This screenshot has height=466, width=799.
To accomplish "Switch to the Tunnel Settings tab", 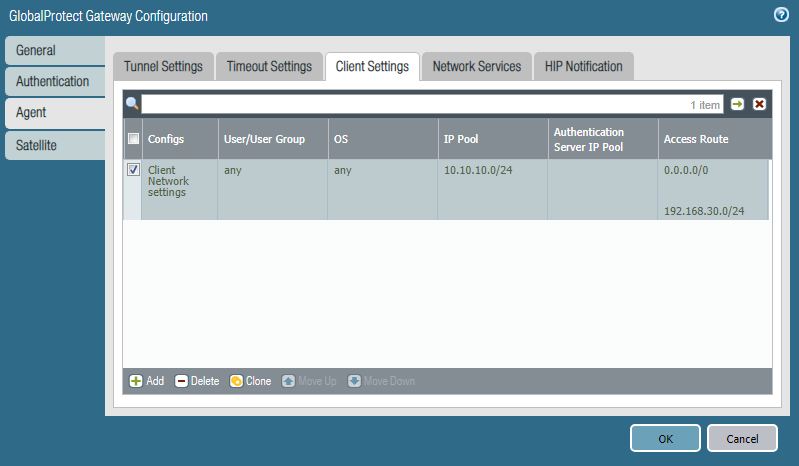I will point(163,66).
